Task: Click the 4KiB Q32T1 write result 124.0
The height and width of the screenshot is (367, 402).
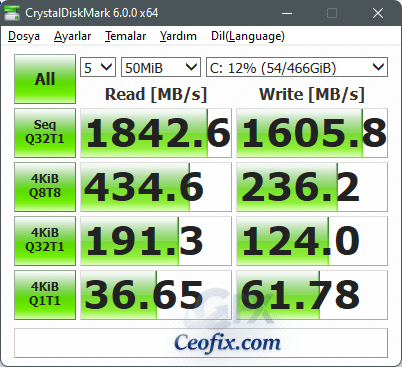Action: (312, 241)
